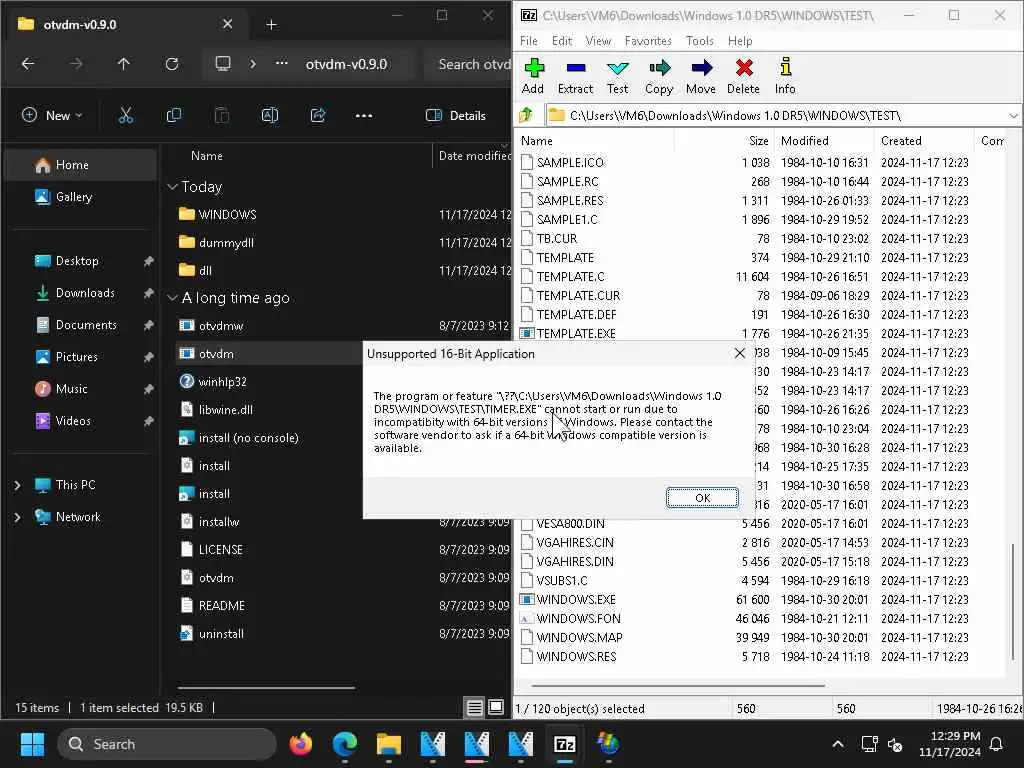Click the Explorer horizontal scrollbar
Screen dimensions: 1024x768
tap(266, 688)
